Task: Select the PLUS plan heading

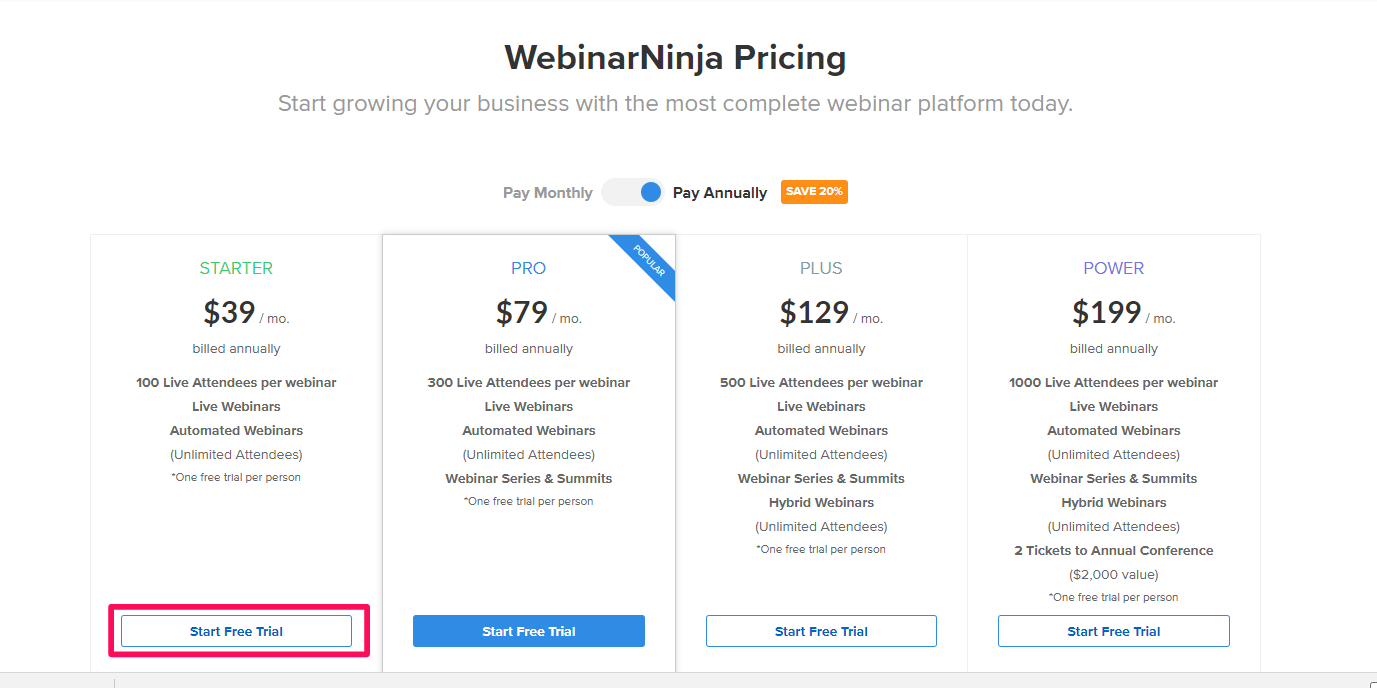Action: pos(821,267)
